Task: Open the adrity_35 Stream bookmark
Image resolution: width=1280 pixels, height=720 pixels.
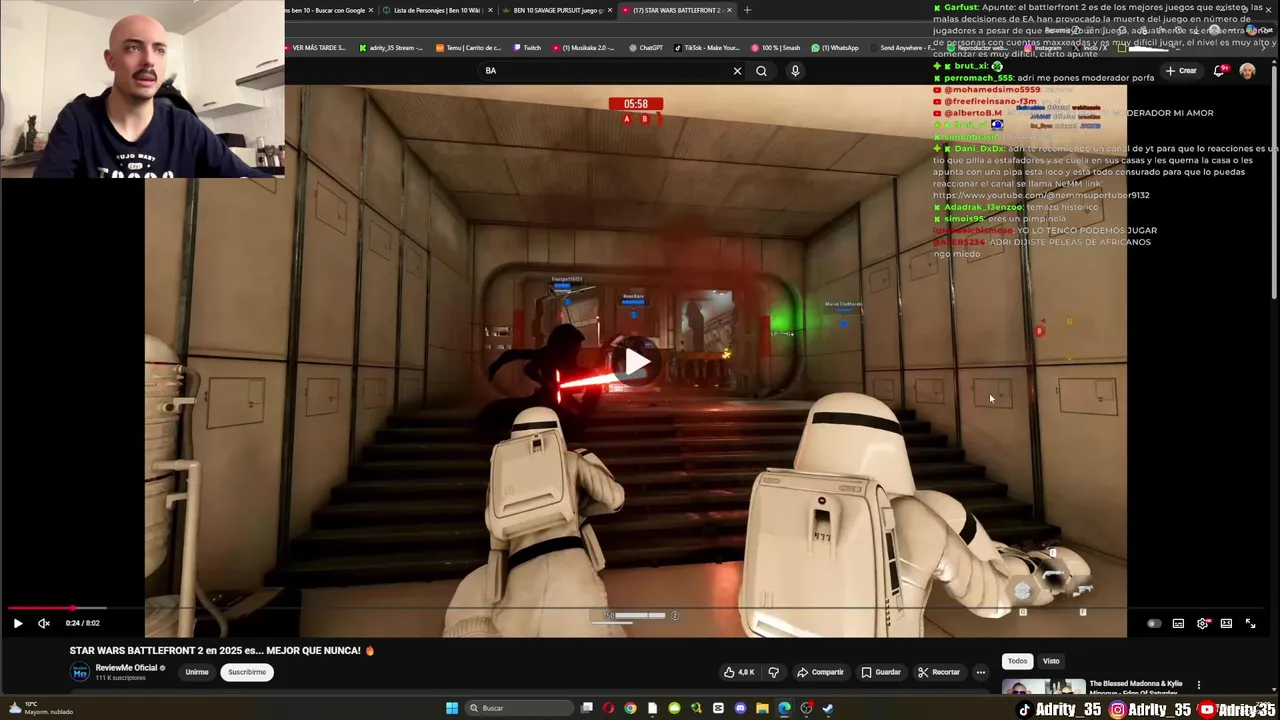Action: pos(391,48)
